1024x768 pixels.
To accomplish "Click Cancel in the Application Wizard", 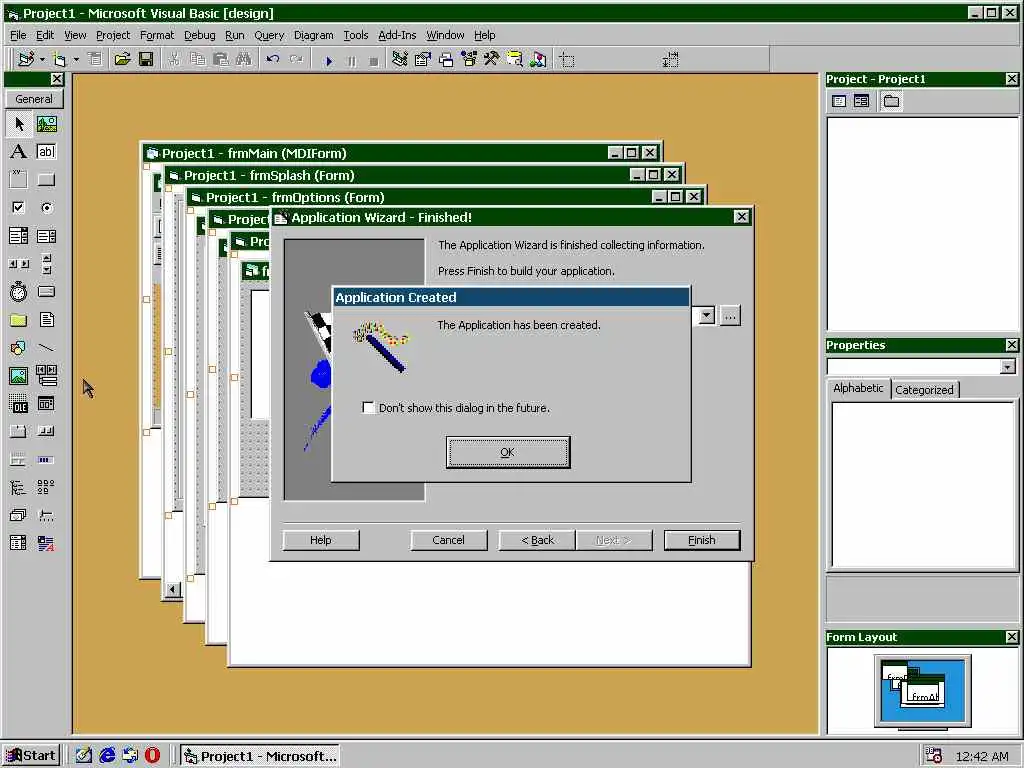I will point(449,540).
